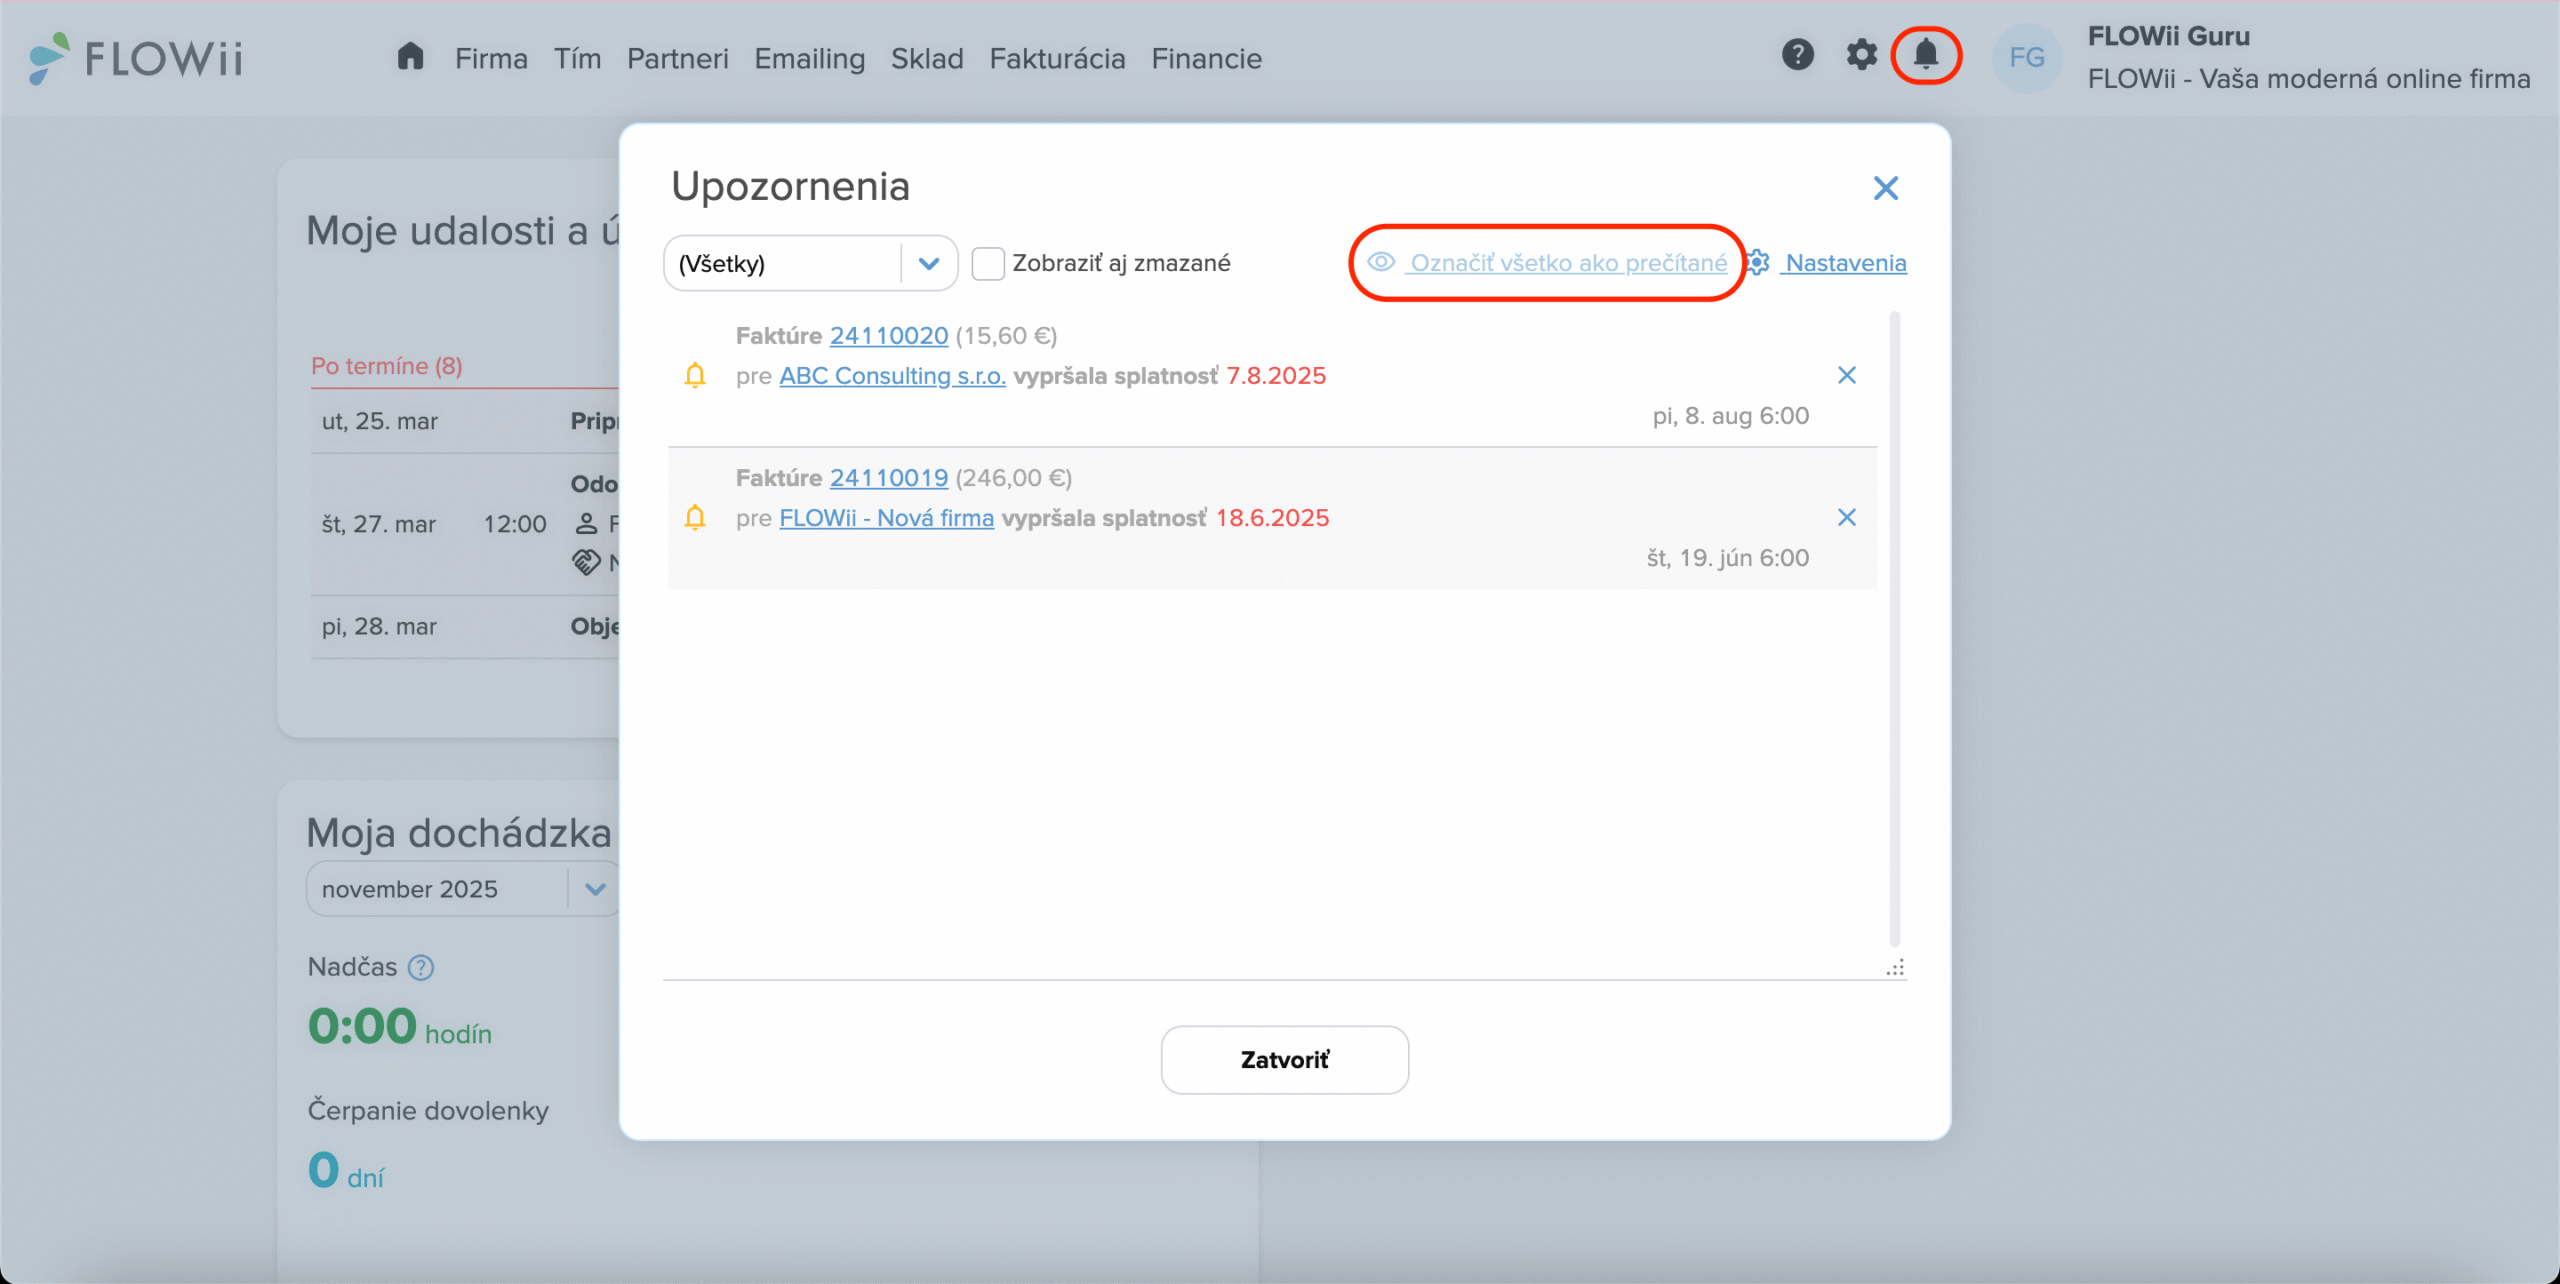The width and height of the screenshot is (2560, 1284).
Task: Open the ABC Consulting s.r.o. link
Action: click(892, 376)
